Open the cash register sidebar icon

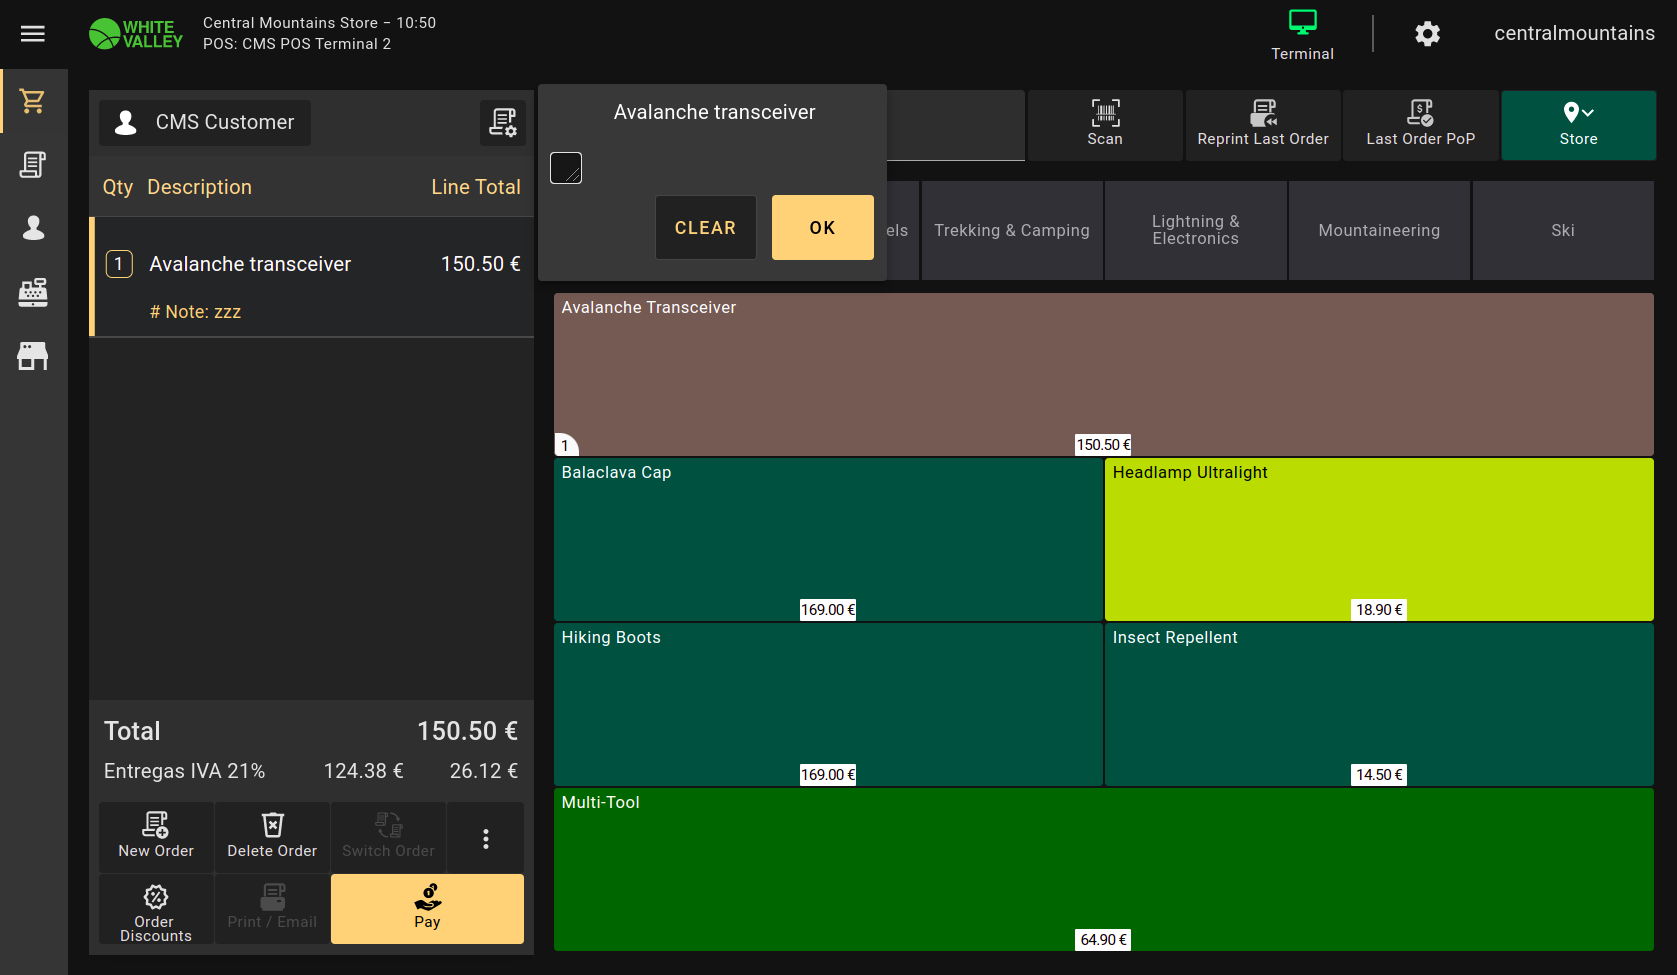(33, 292)
